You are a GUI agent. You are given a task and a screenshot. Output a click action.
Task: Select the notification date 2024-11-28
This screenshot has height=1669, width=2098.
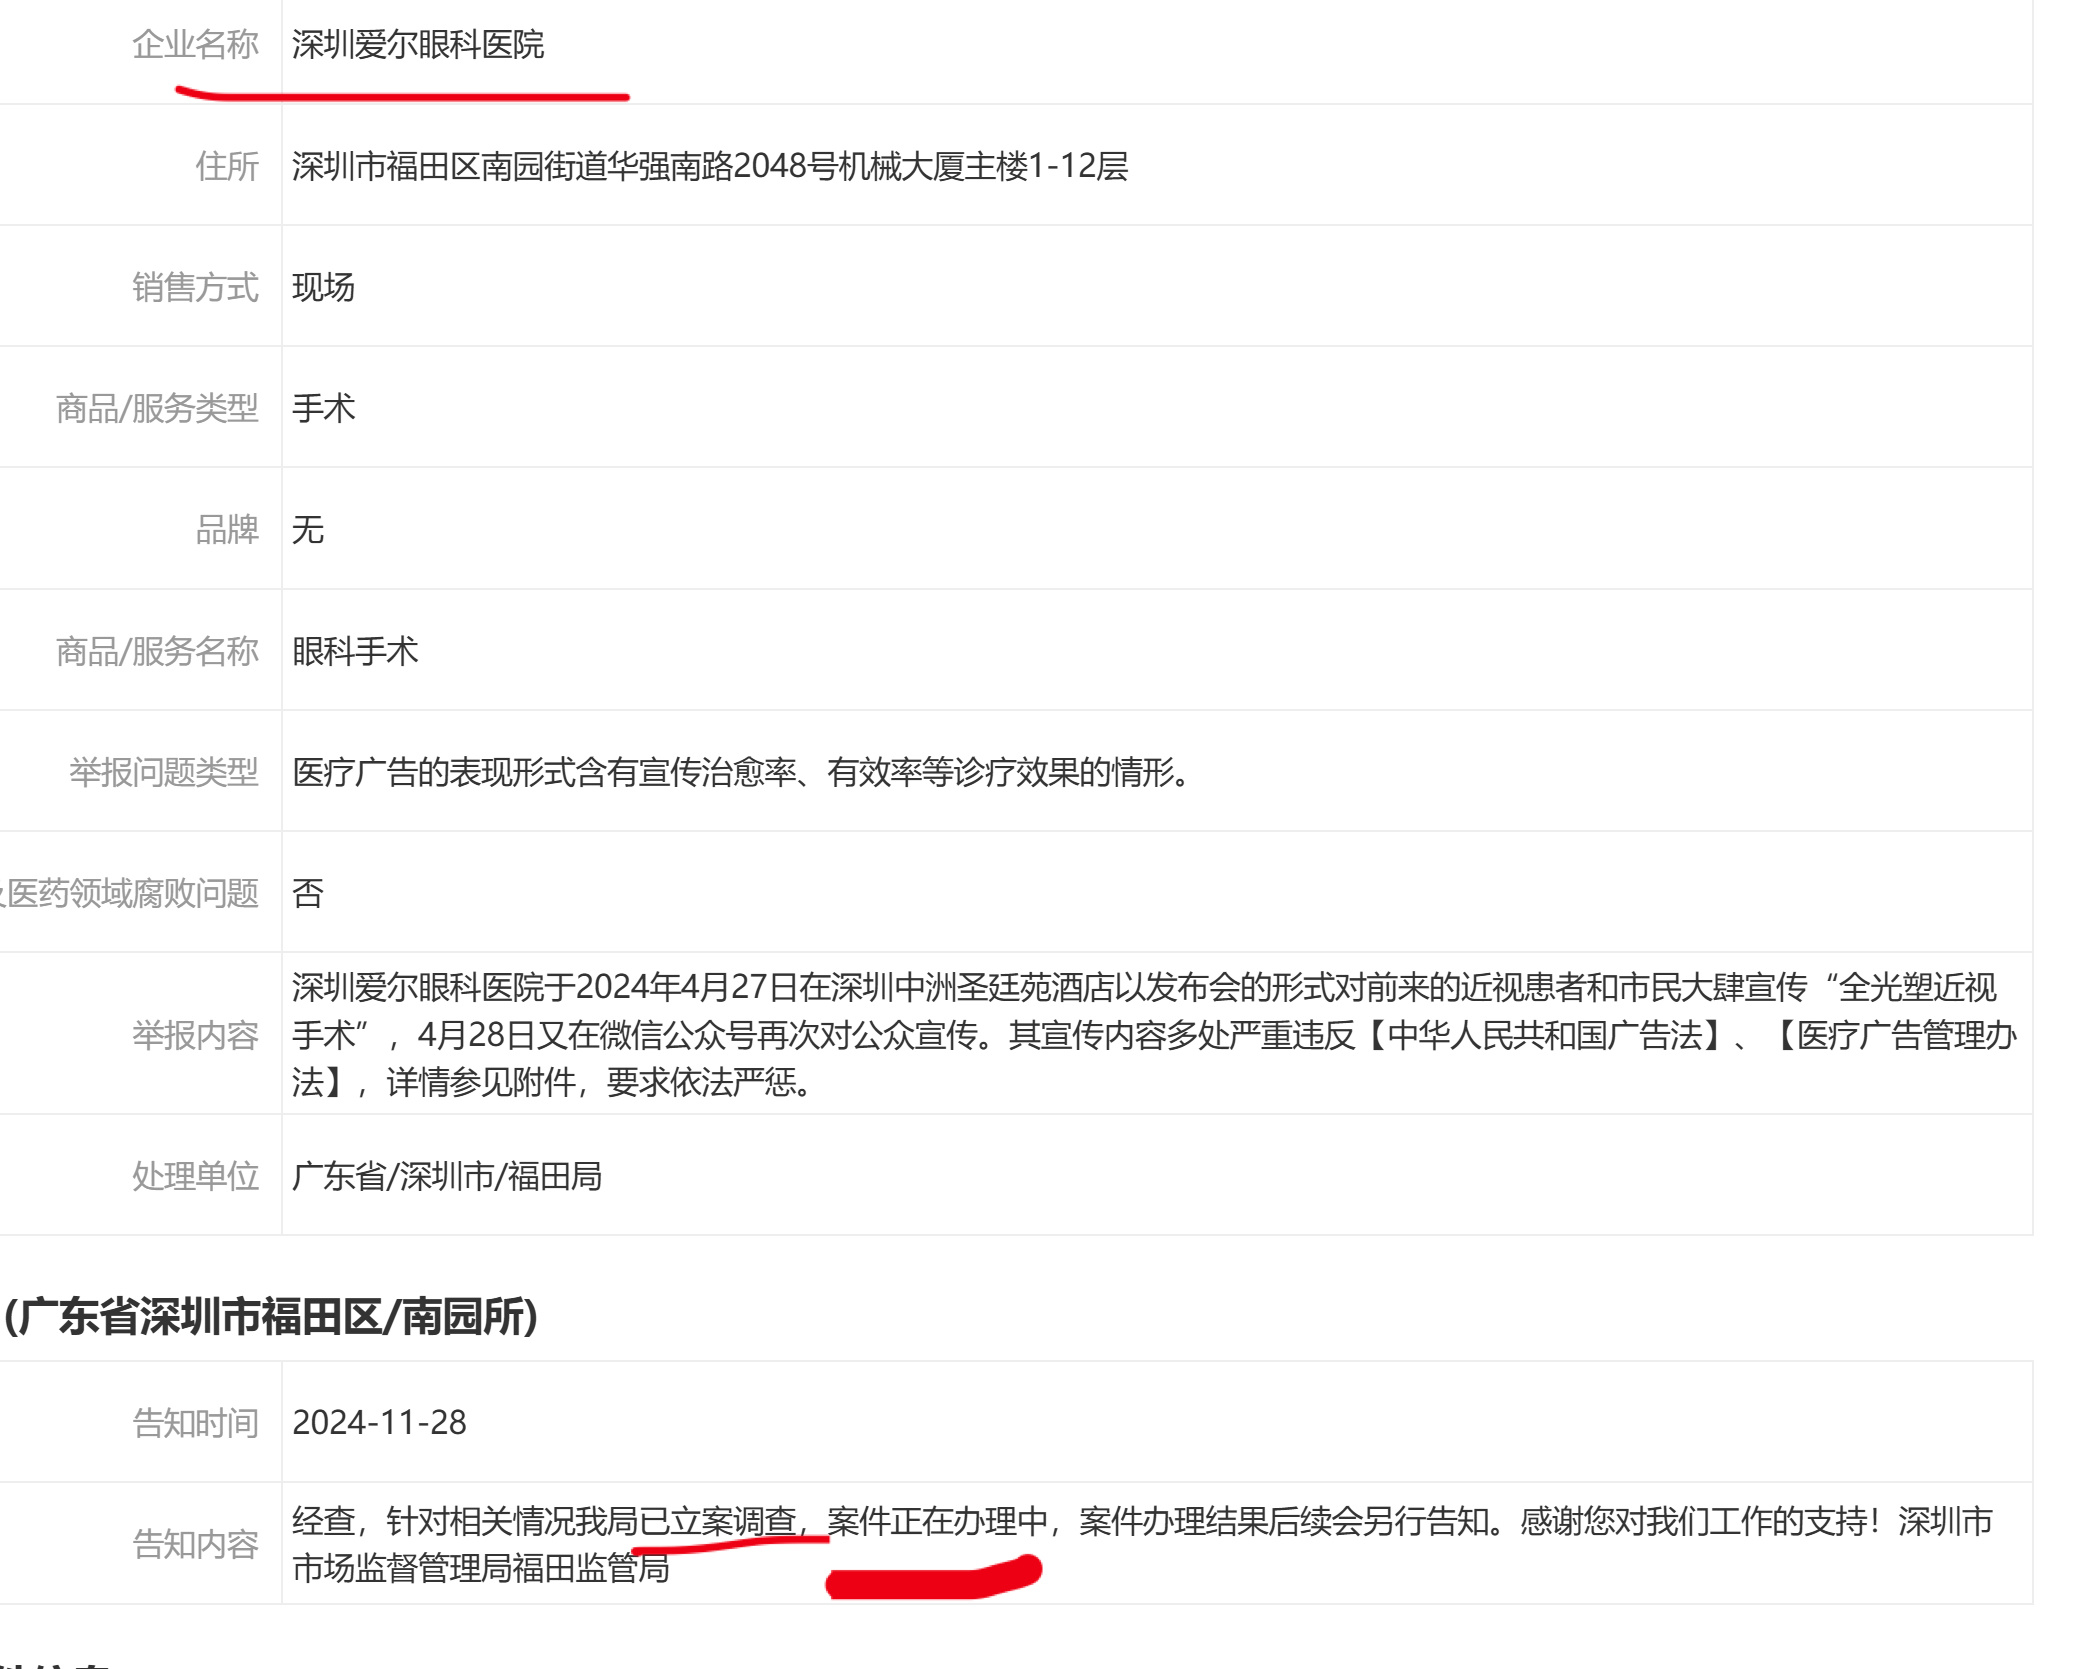coord(380,1424)
